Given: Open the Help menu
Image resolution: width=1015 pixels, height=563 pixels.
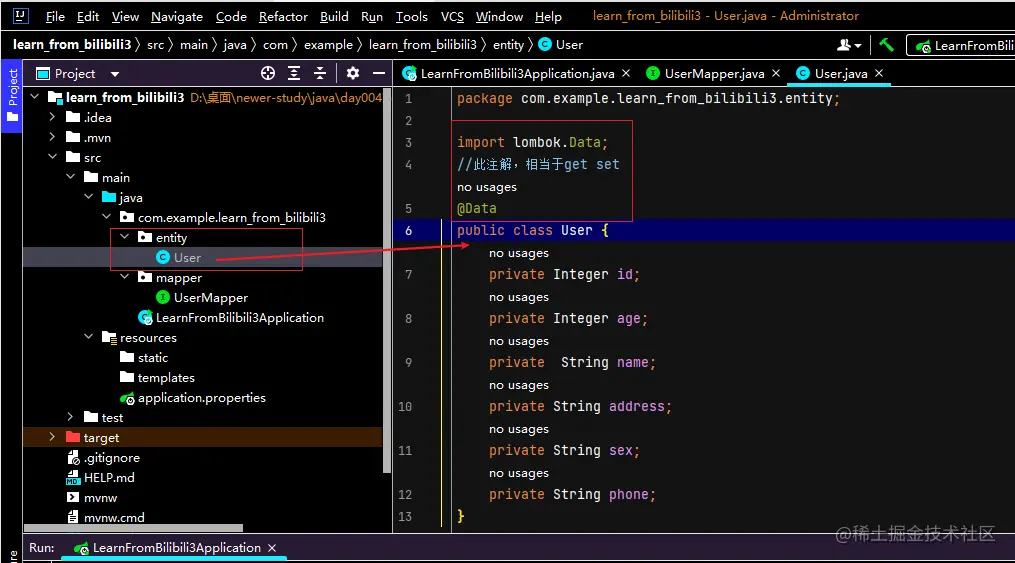Looking at the screenshot, I should pos(548,17).
